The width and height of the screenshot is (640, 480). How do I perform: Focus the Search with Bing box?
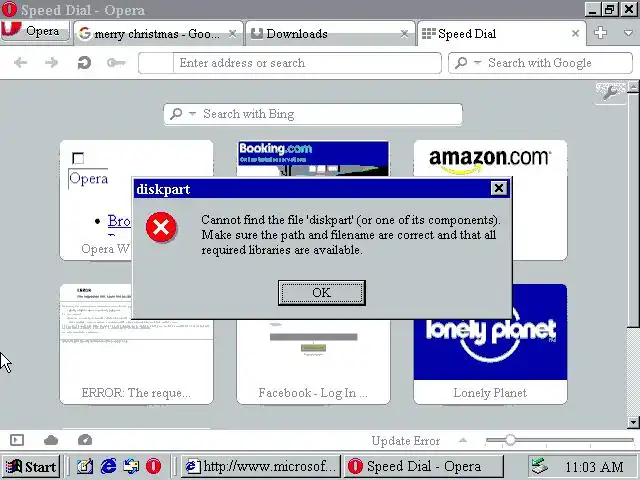coord(313,114)
